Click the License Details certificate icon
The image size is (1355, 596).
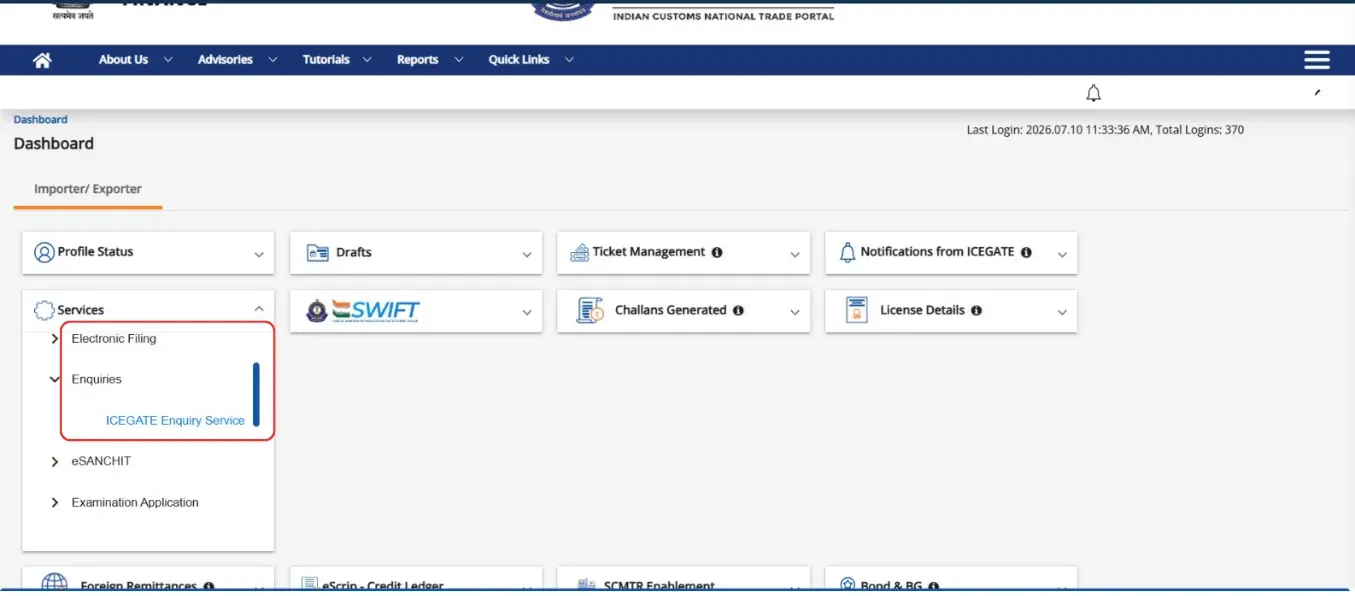tap(856, 310)
